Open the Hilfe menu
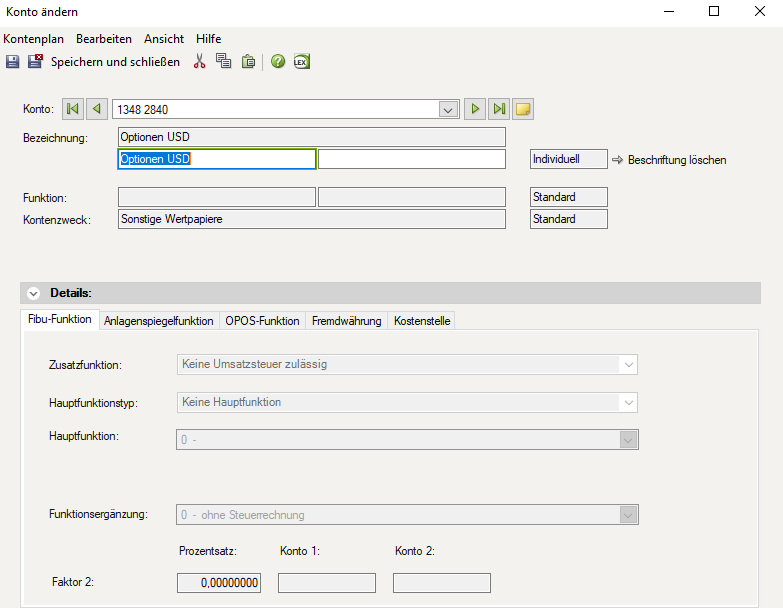Viewport: 783px width, 608px height. [x=208, y=39]
